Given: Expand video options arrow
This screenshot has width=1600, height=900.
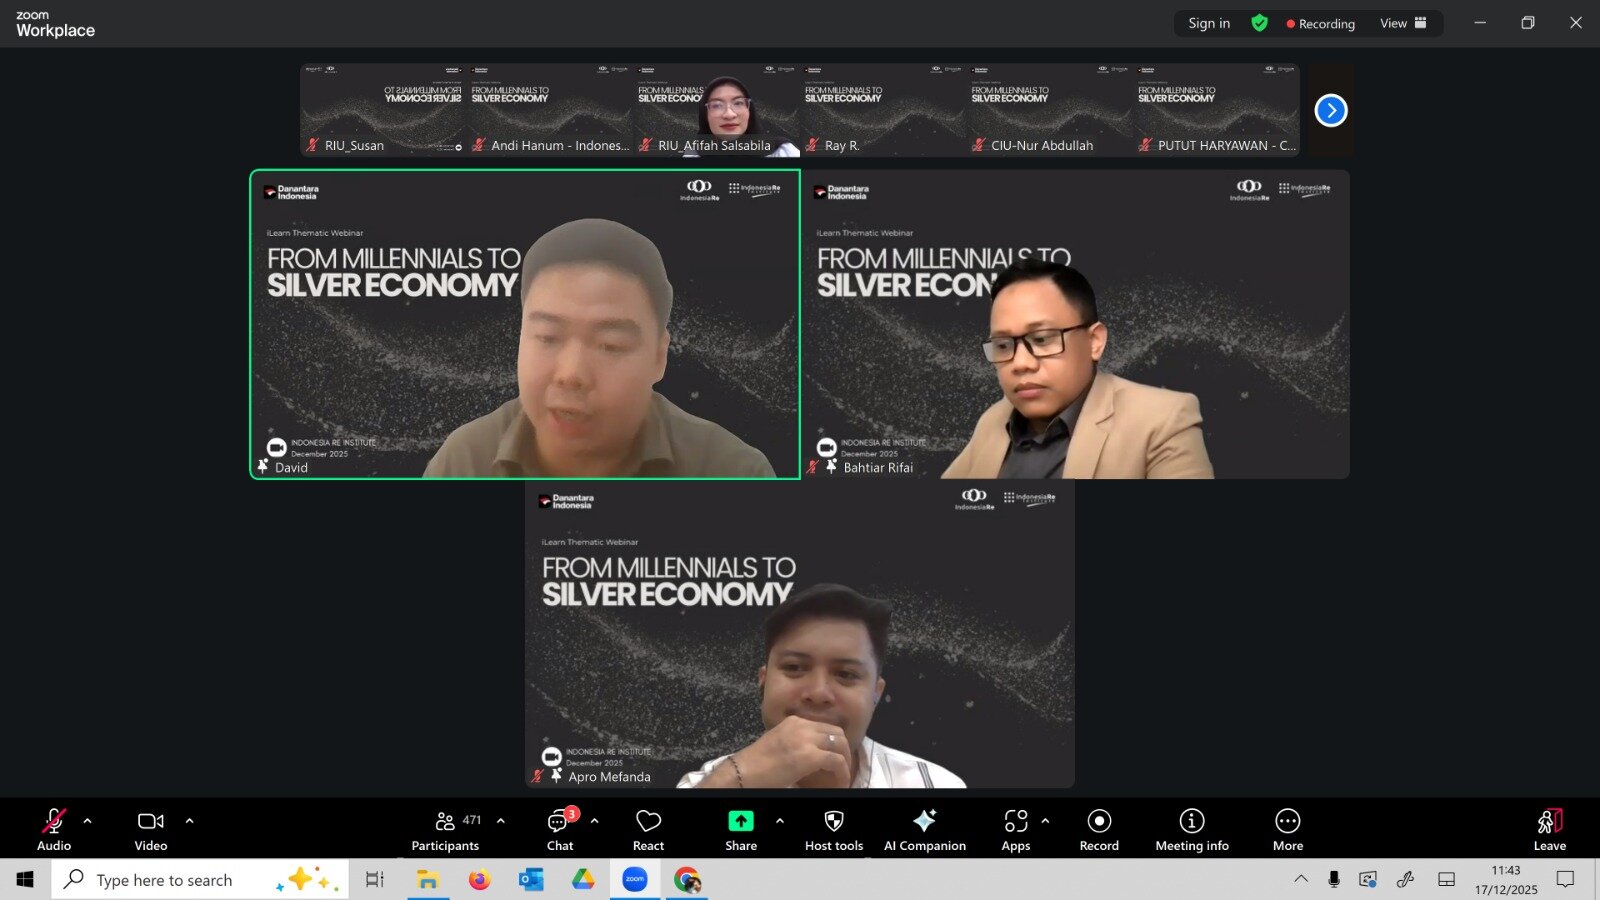Looking at the screenshot, I should [x=189, y=821].
